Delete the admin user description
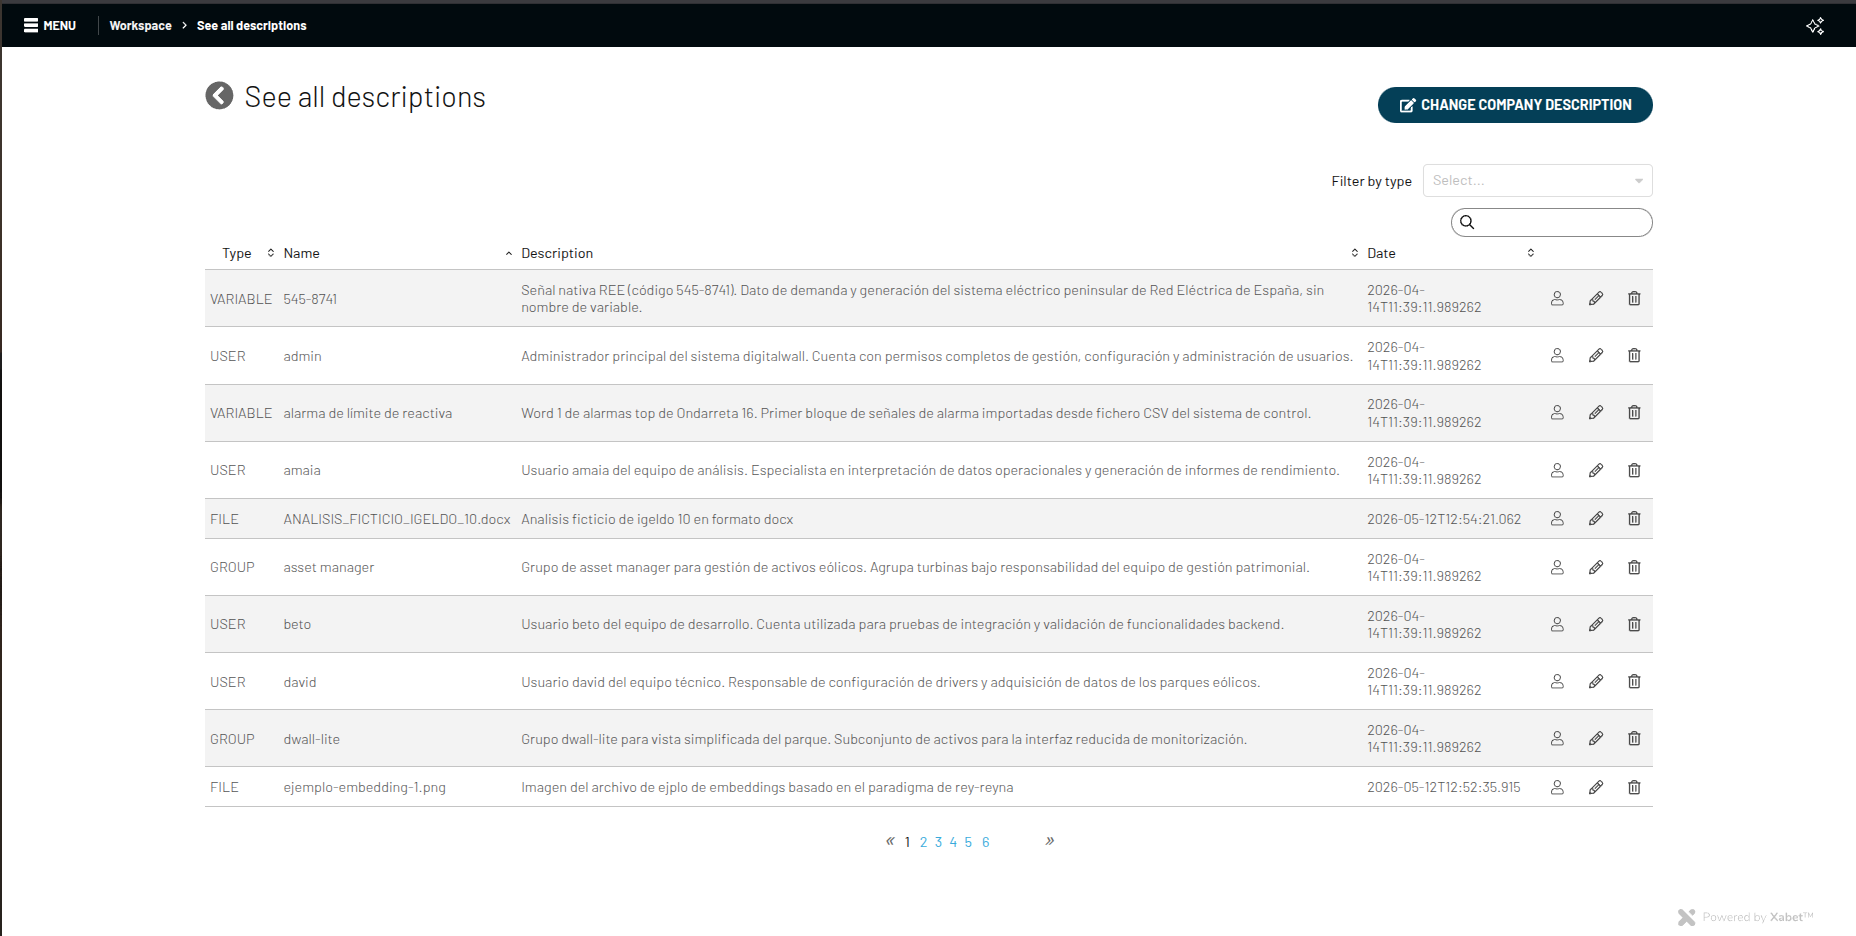 pyautogui.click(x=1634, y=355)
